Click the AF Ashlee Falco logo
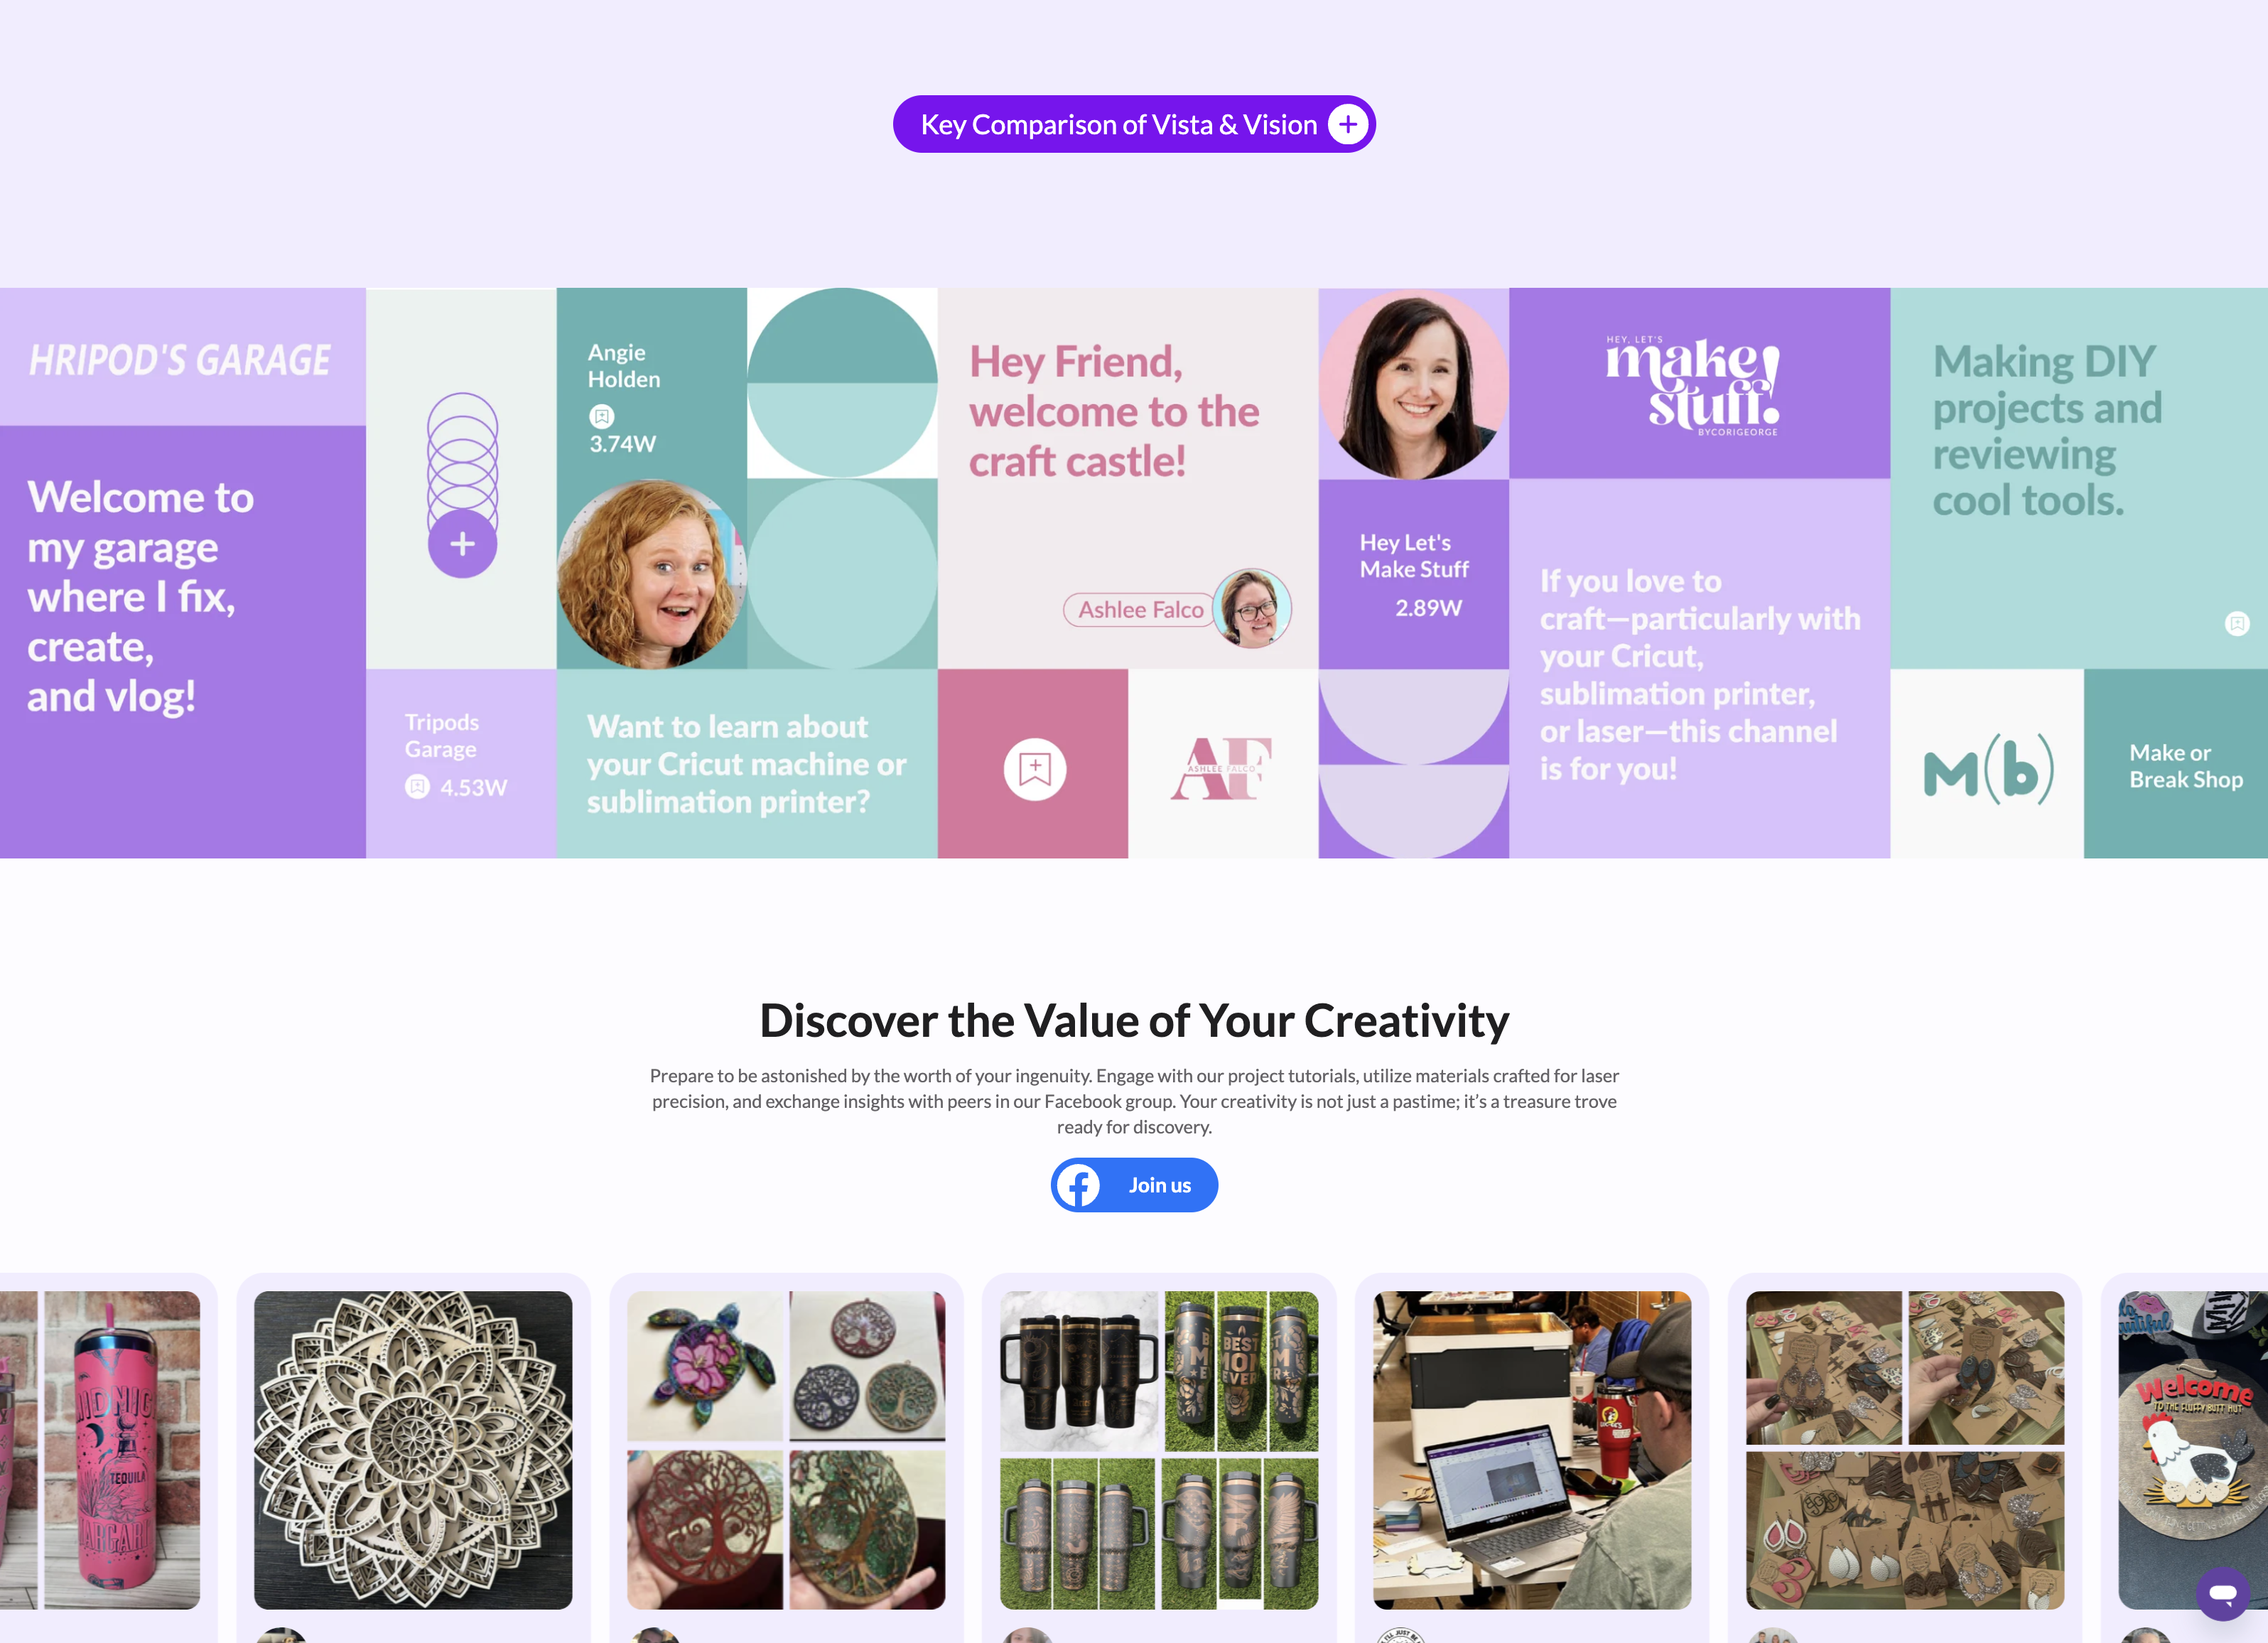Screen dimensions: 2268x1643 (x=1221, y=768)
